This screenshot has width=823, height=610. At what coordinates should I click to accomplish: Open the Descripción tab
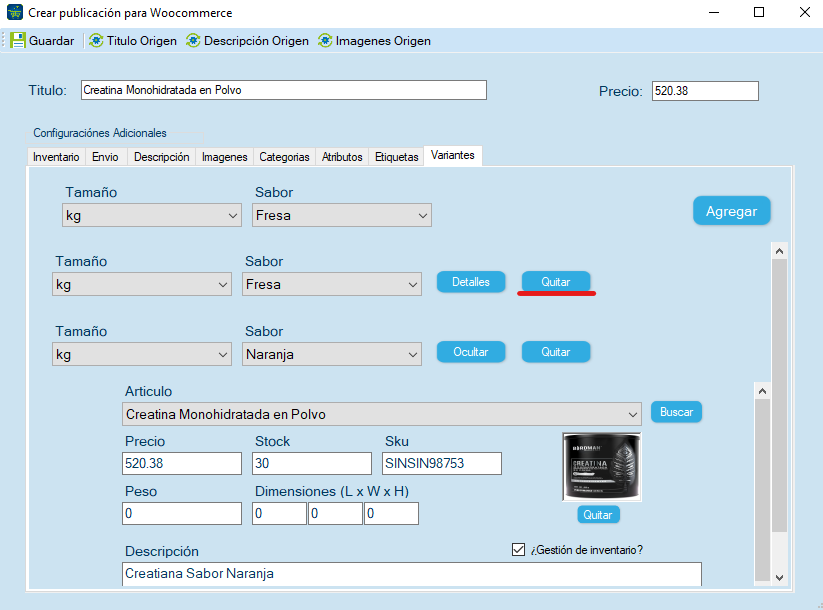pos(161,157)
